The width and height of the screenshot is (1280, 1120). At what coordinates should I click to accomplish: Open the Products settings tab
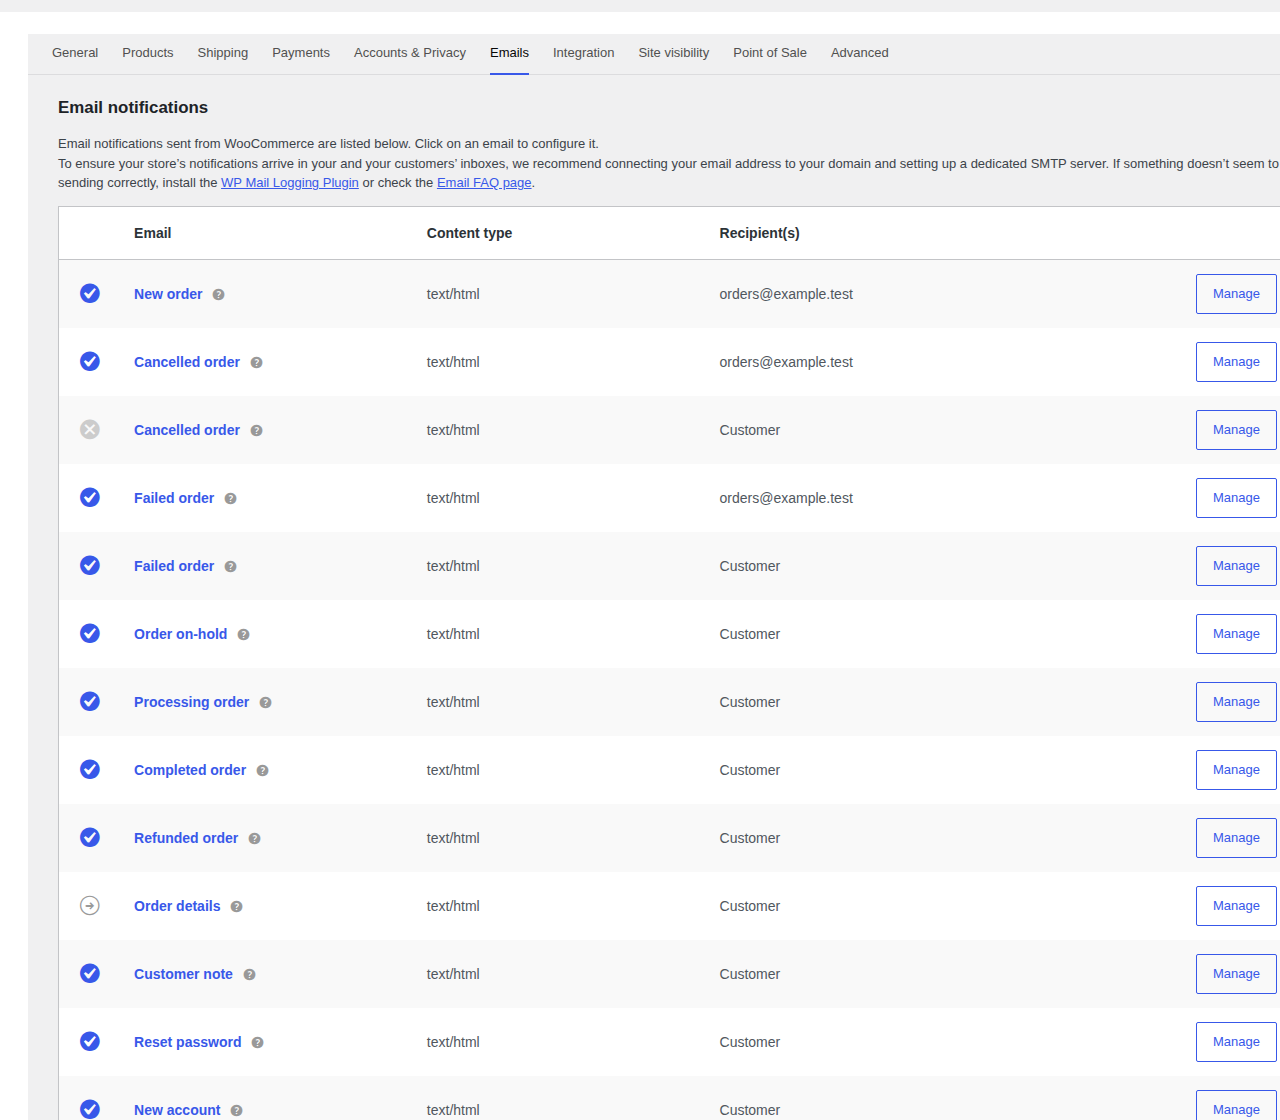(x=148, y=53)
